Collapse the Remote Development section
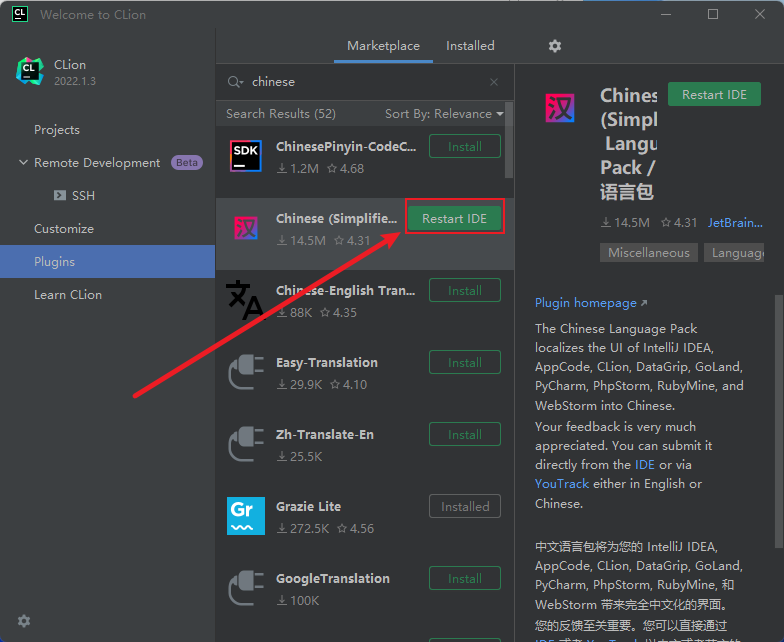The width and height of the screenshot is (784, 642). tap(23, 162)
